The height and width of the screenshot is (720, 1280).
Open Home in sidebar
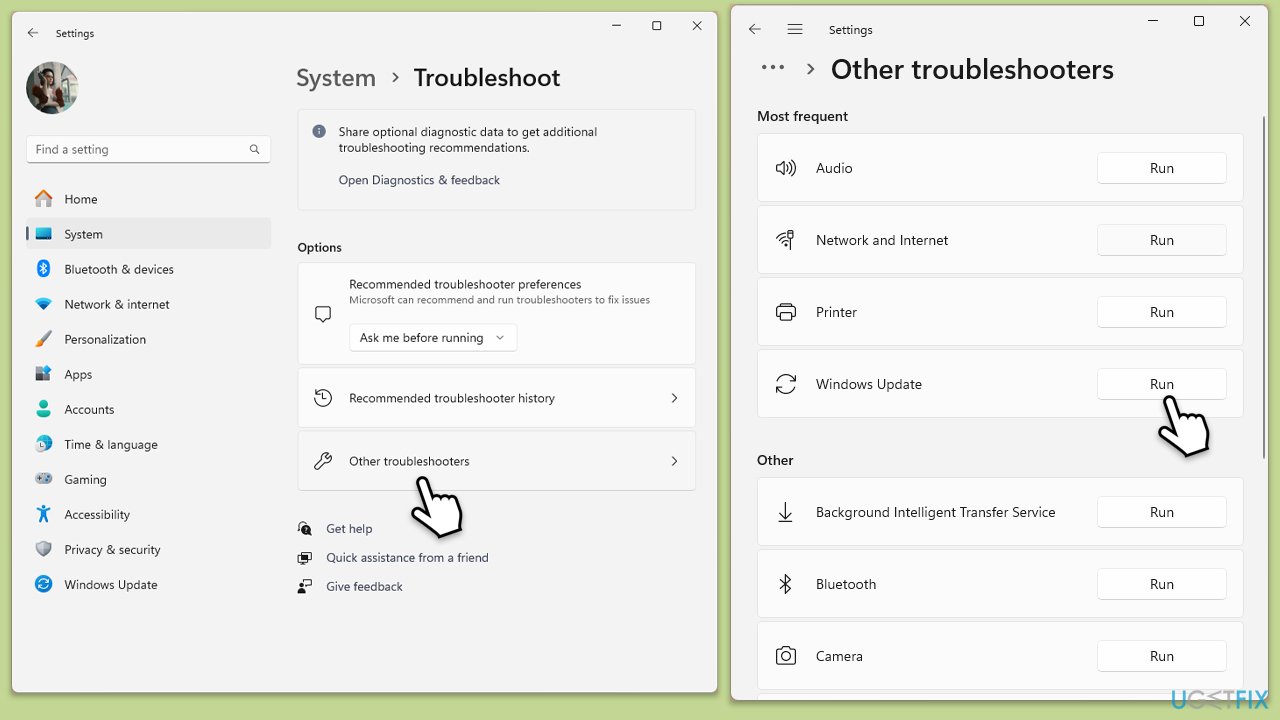click(148, 199)
